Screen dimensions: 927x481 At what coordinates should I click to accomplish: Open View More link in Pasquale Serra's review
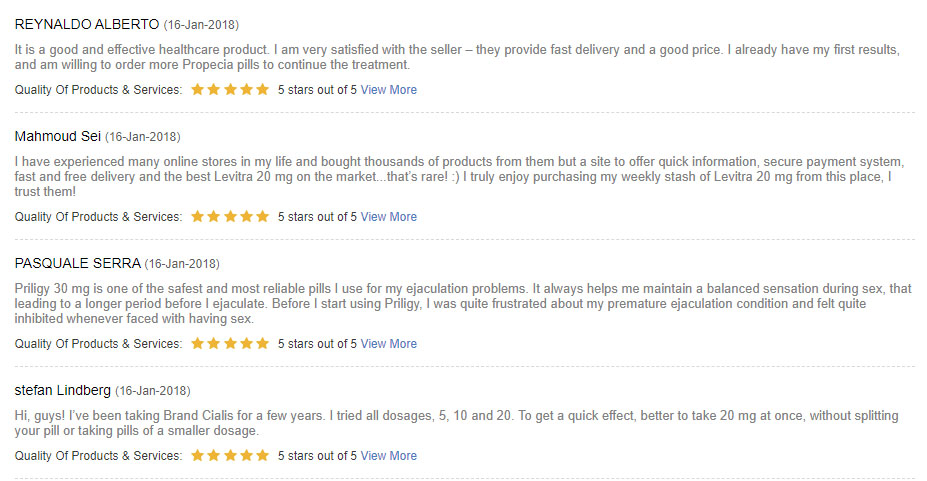point(388,344)
